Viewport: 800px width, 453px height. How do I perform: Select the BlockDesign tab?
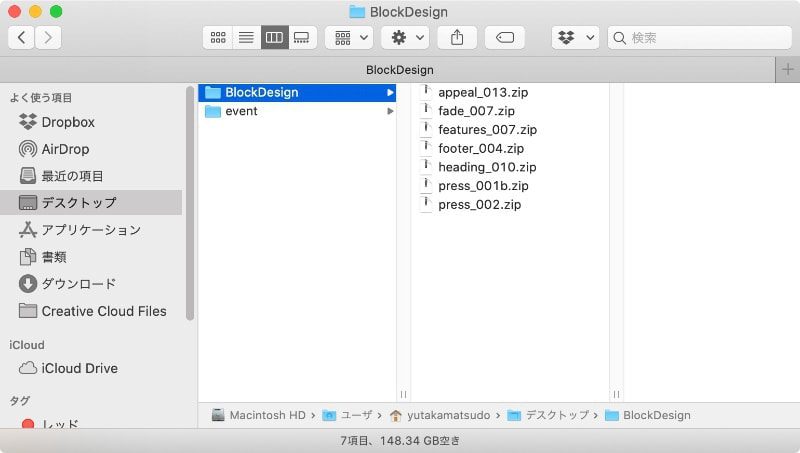(399, 70)
